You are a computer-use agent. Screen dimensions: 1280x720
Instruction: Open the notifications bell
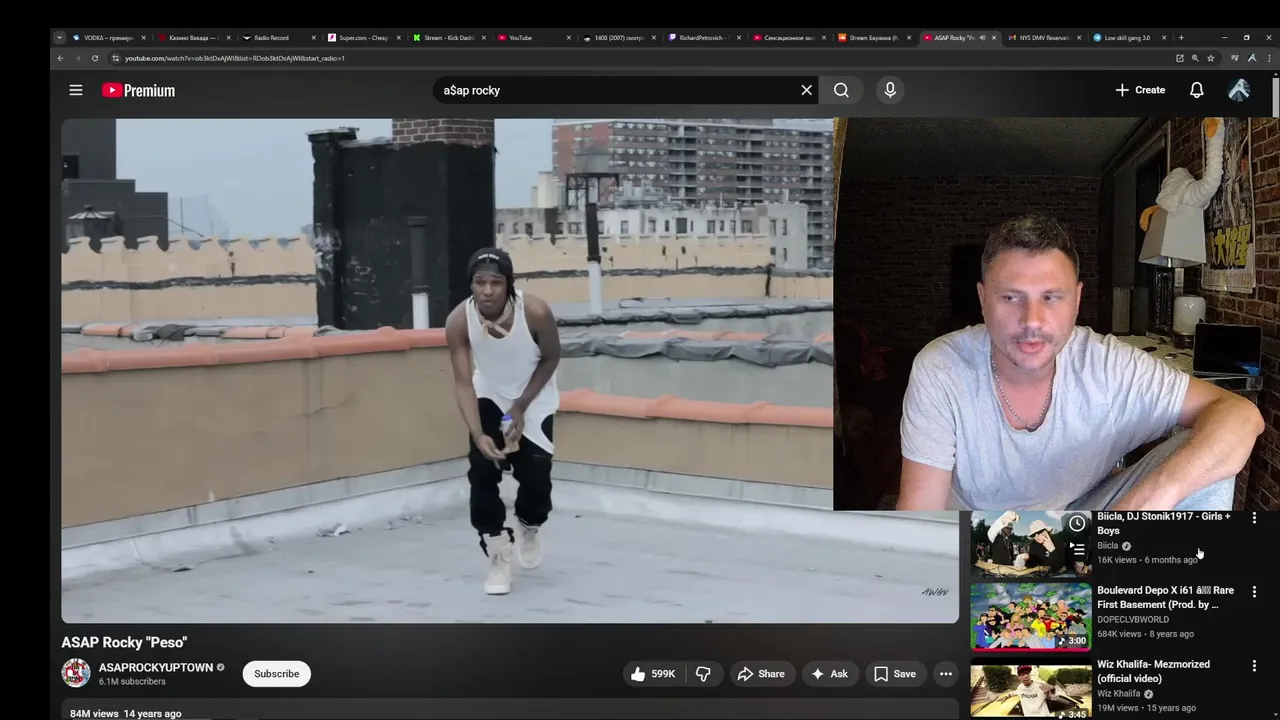point(1196,90)
